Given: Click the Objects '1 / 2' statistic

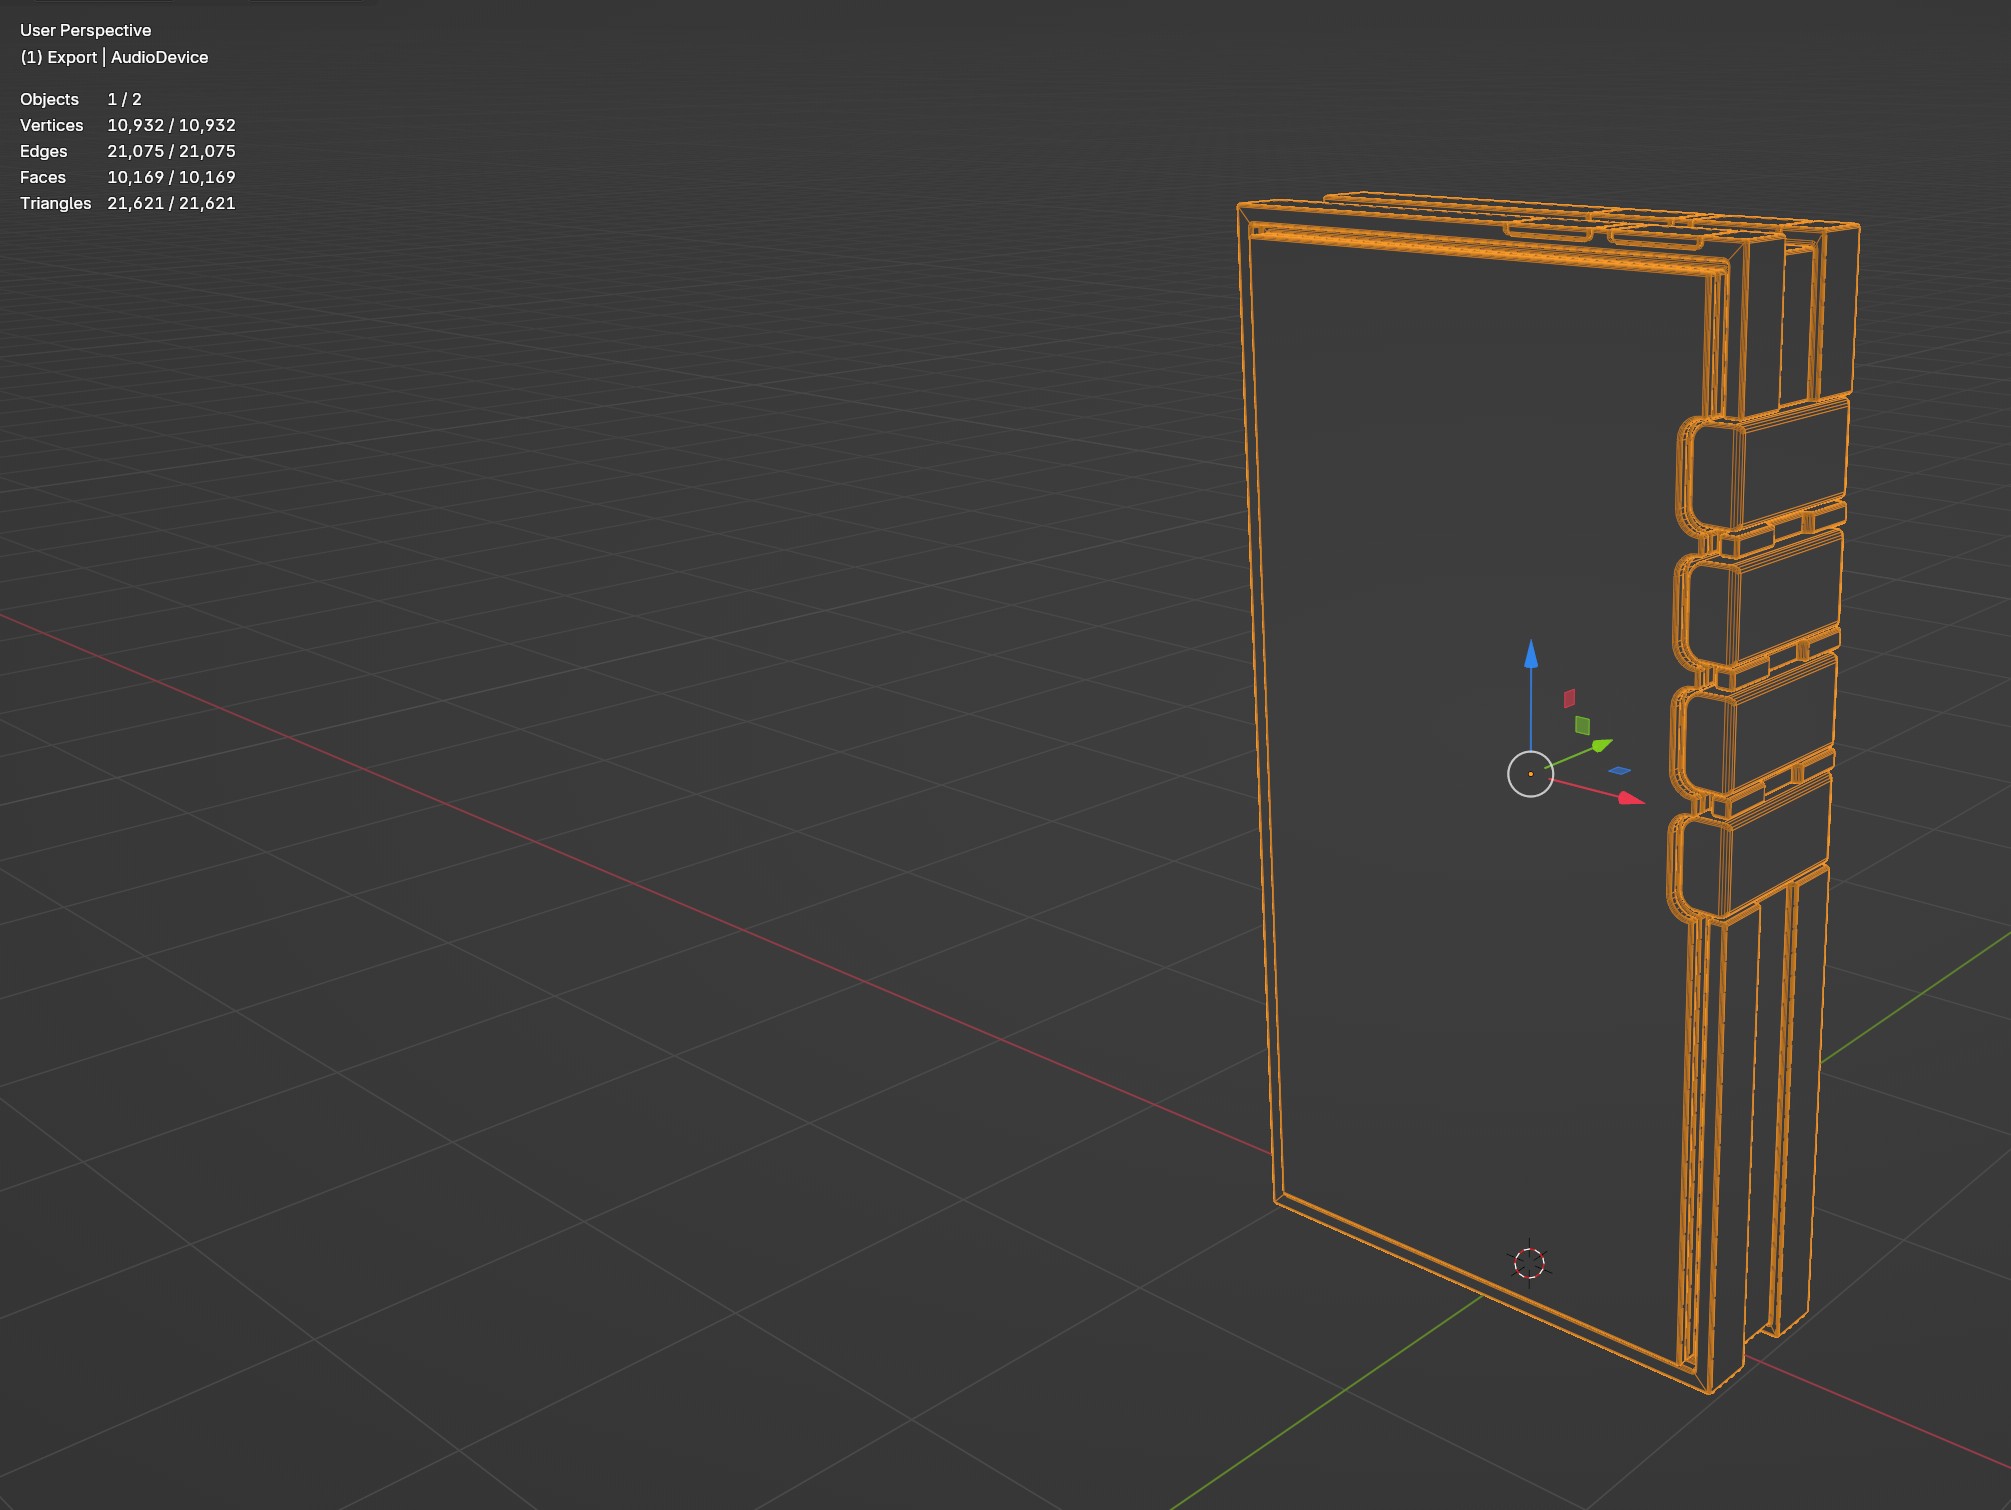Looking at the screenshot, I should pos(124,99).
